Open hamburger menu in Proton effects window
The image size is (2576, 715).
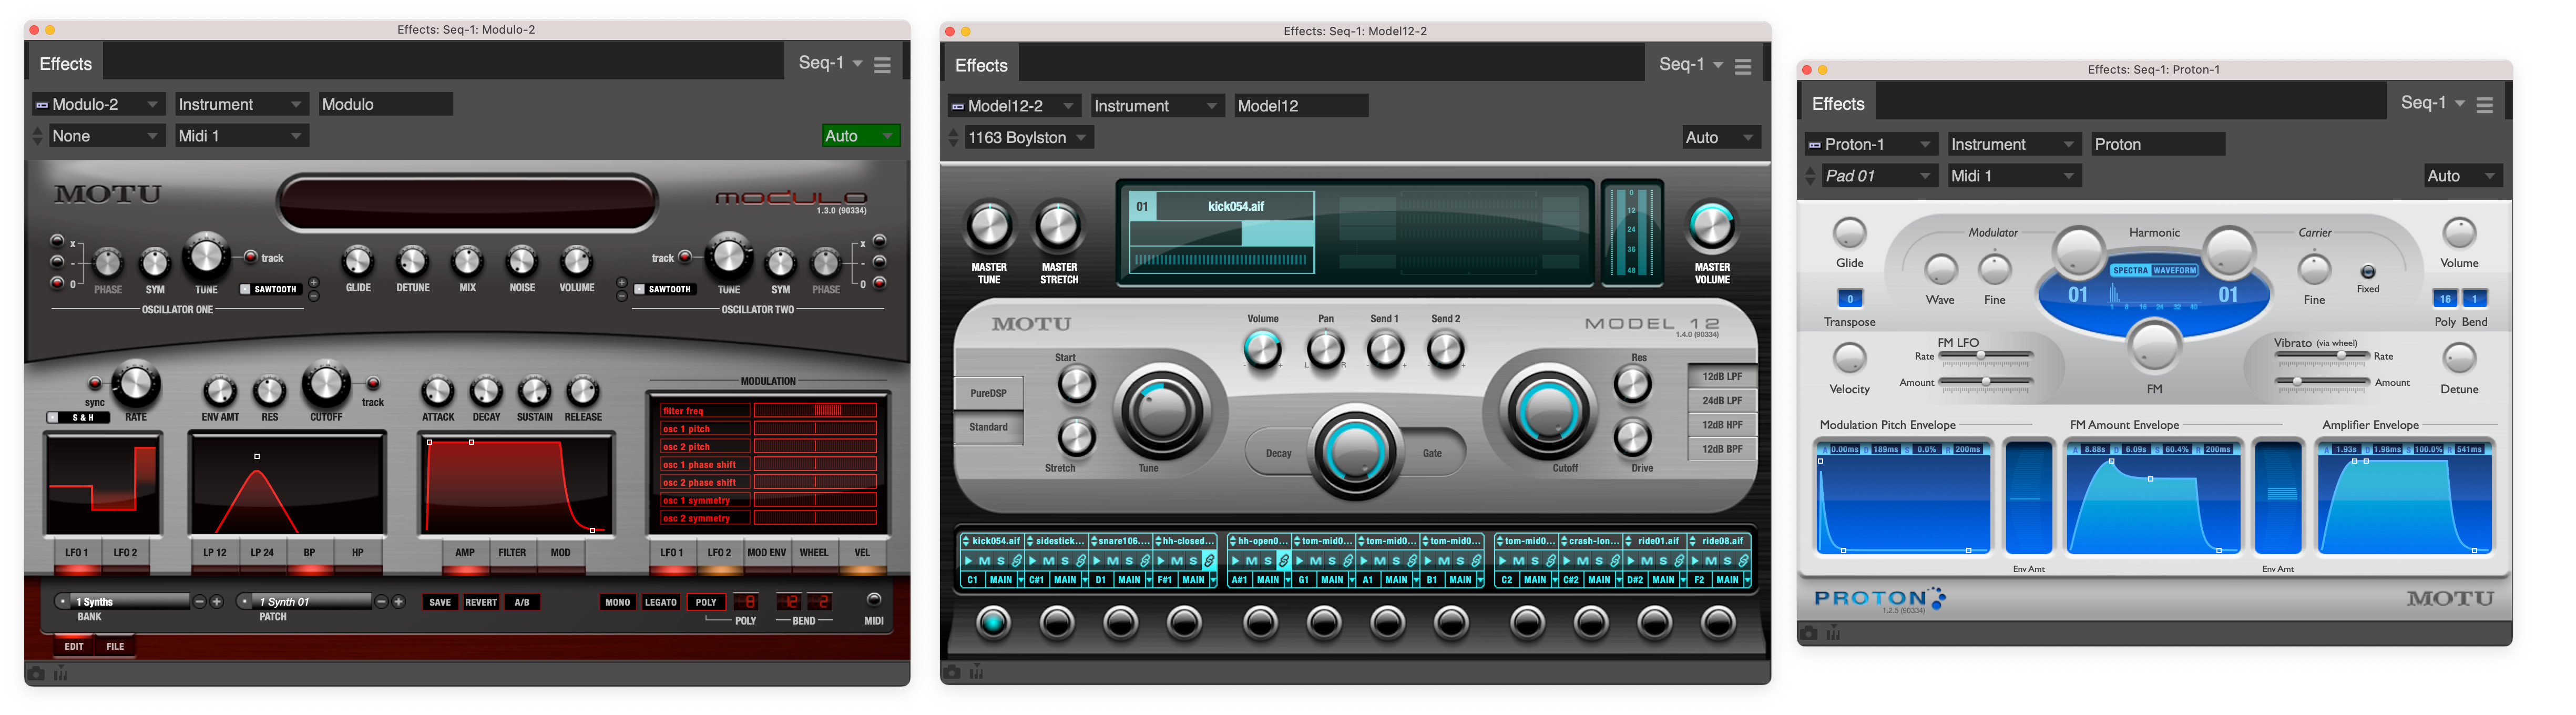click(x=2484, y=105)
